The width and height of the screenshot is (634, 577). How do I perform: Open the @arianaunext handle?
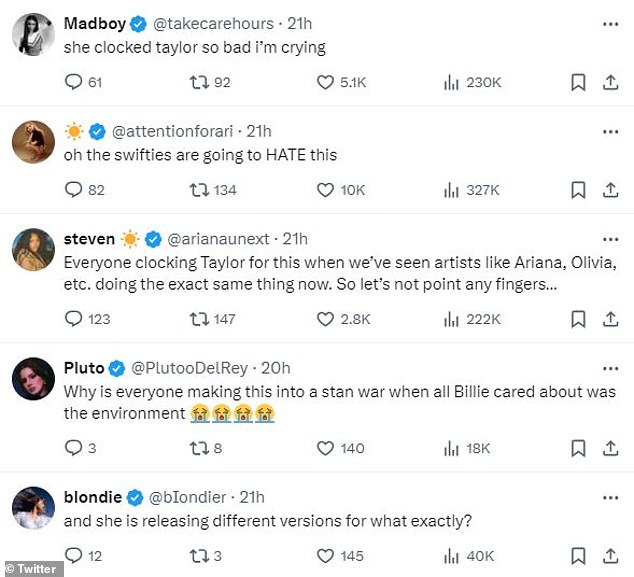point(218,239)
